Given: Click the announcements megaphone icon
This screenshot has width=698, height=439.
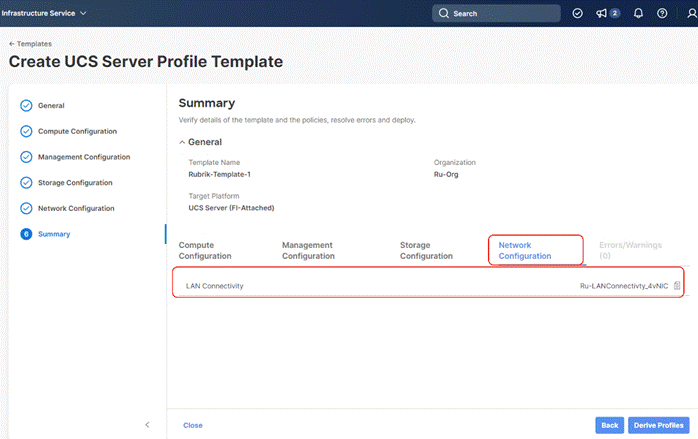Looking at the screenshot, I should click(601, 13).
